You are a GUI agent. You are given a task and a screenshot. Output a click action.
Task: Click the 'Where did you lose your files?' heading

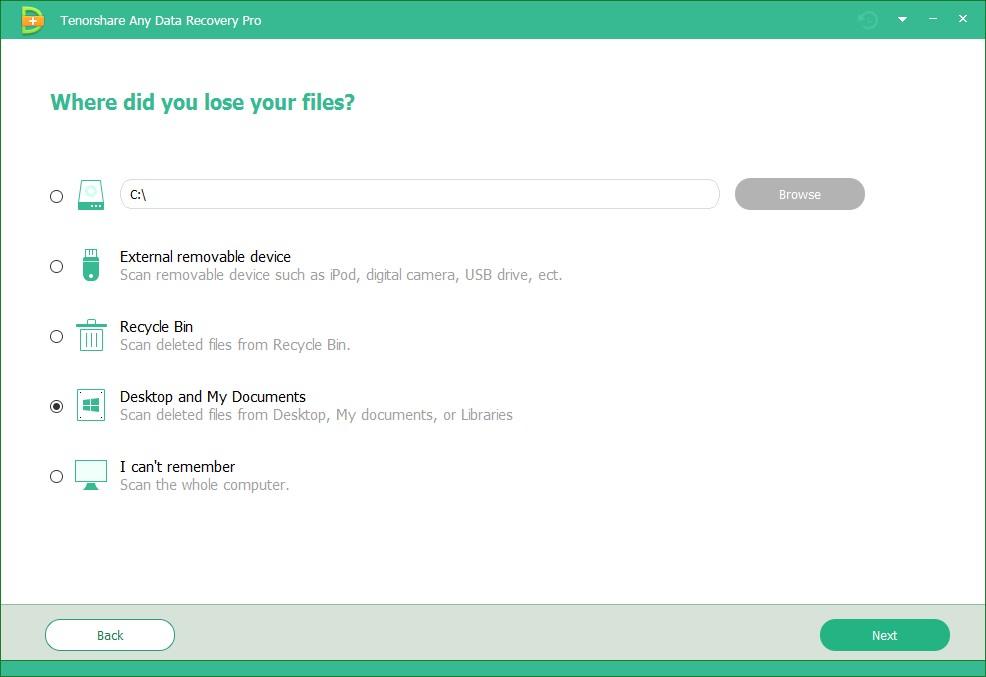(202, 102)
